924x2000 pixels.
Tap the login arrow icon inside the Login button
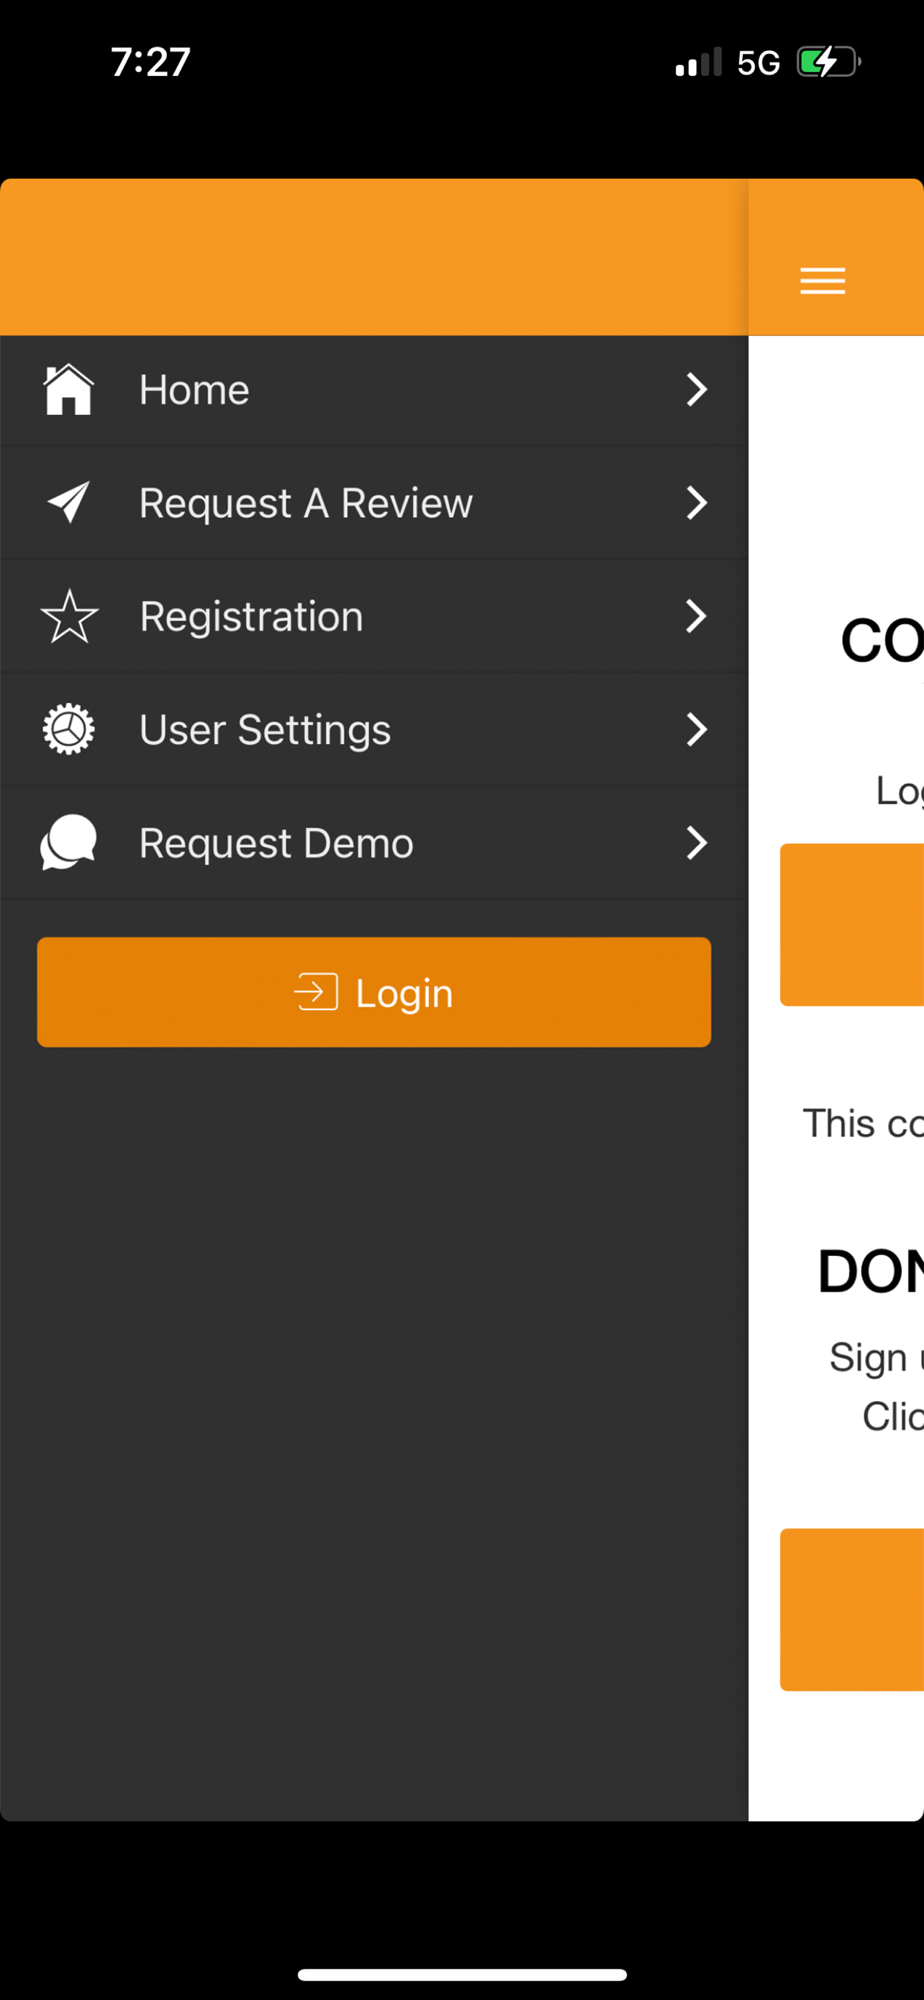pyautogui.click(x=316, y=992)
